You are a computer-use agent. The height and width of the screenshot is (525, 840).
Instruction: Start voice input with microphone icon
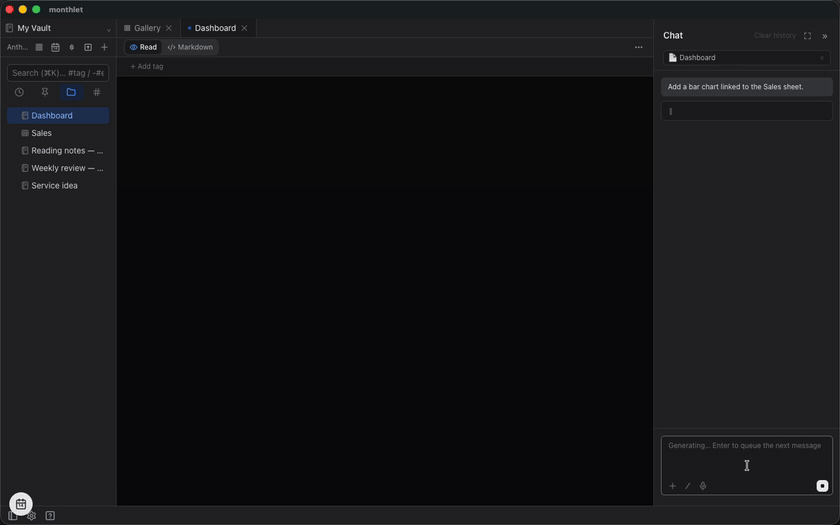(x=703, y=486)
